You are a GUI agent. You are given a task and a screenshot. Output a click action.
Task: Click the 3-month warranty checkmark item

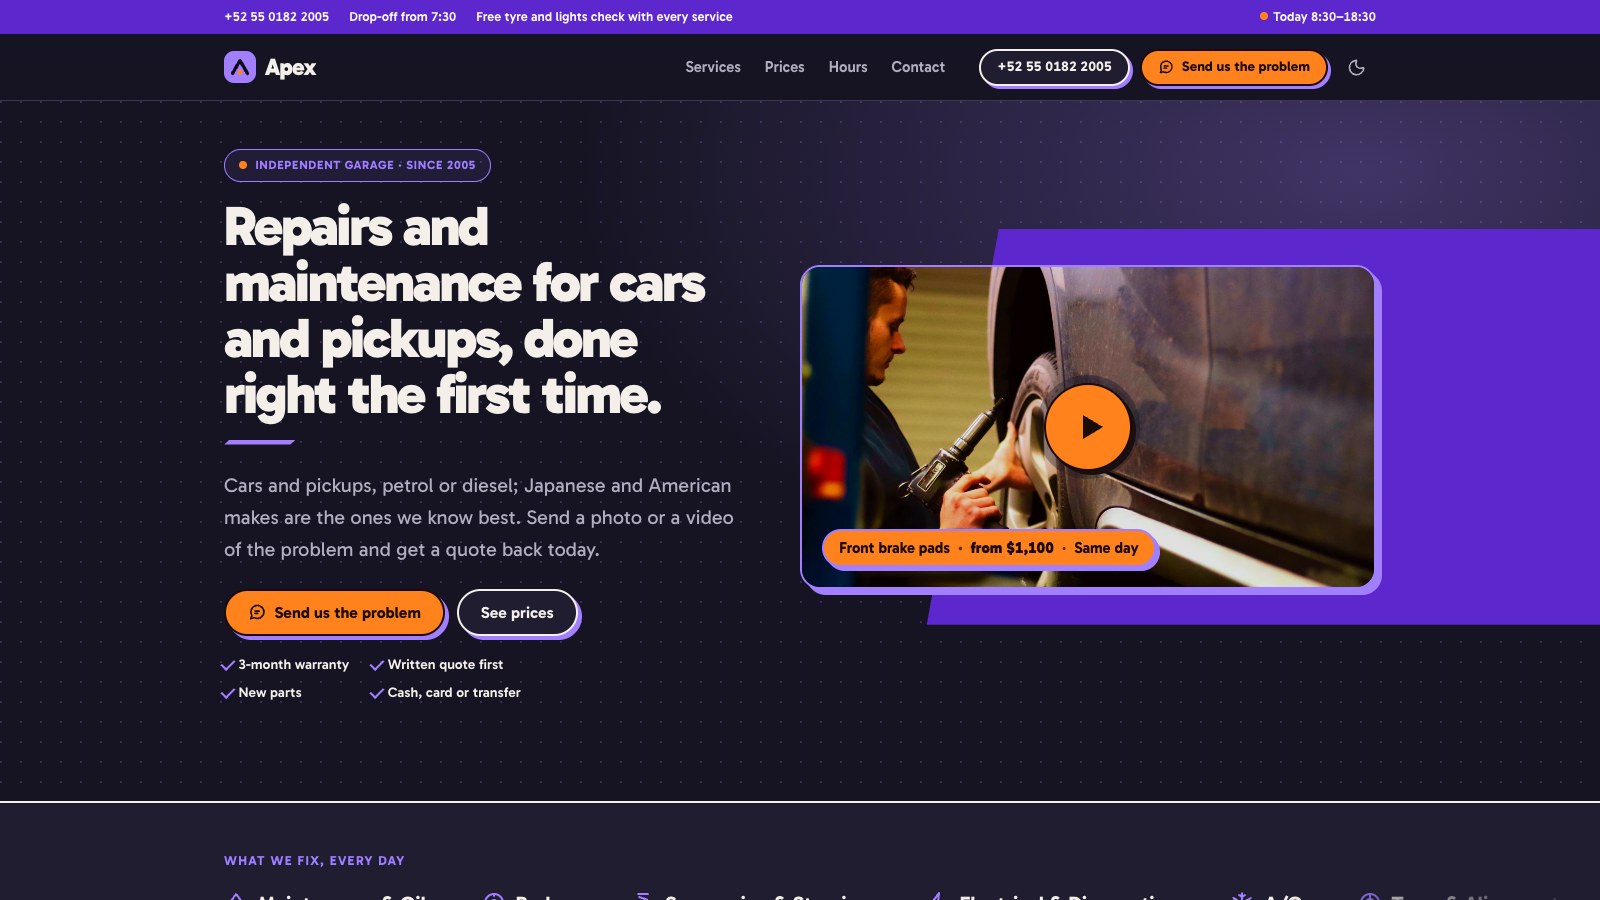285,665
